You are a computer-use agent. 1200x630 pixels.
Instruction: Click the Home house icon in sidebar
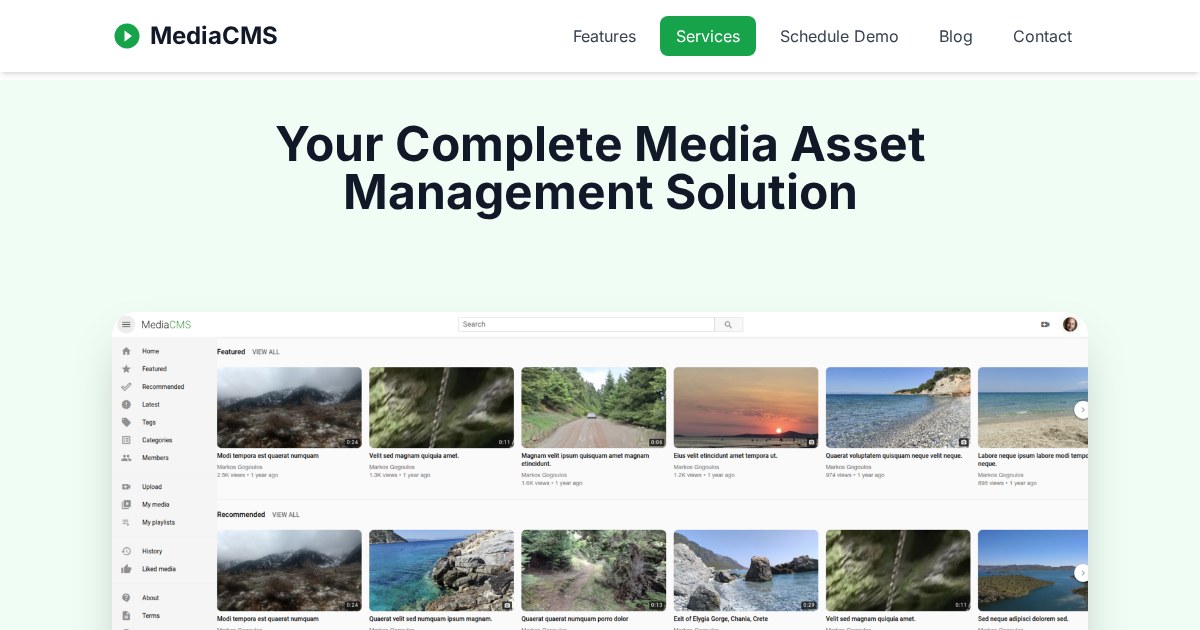[126, 351]
